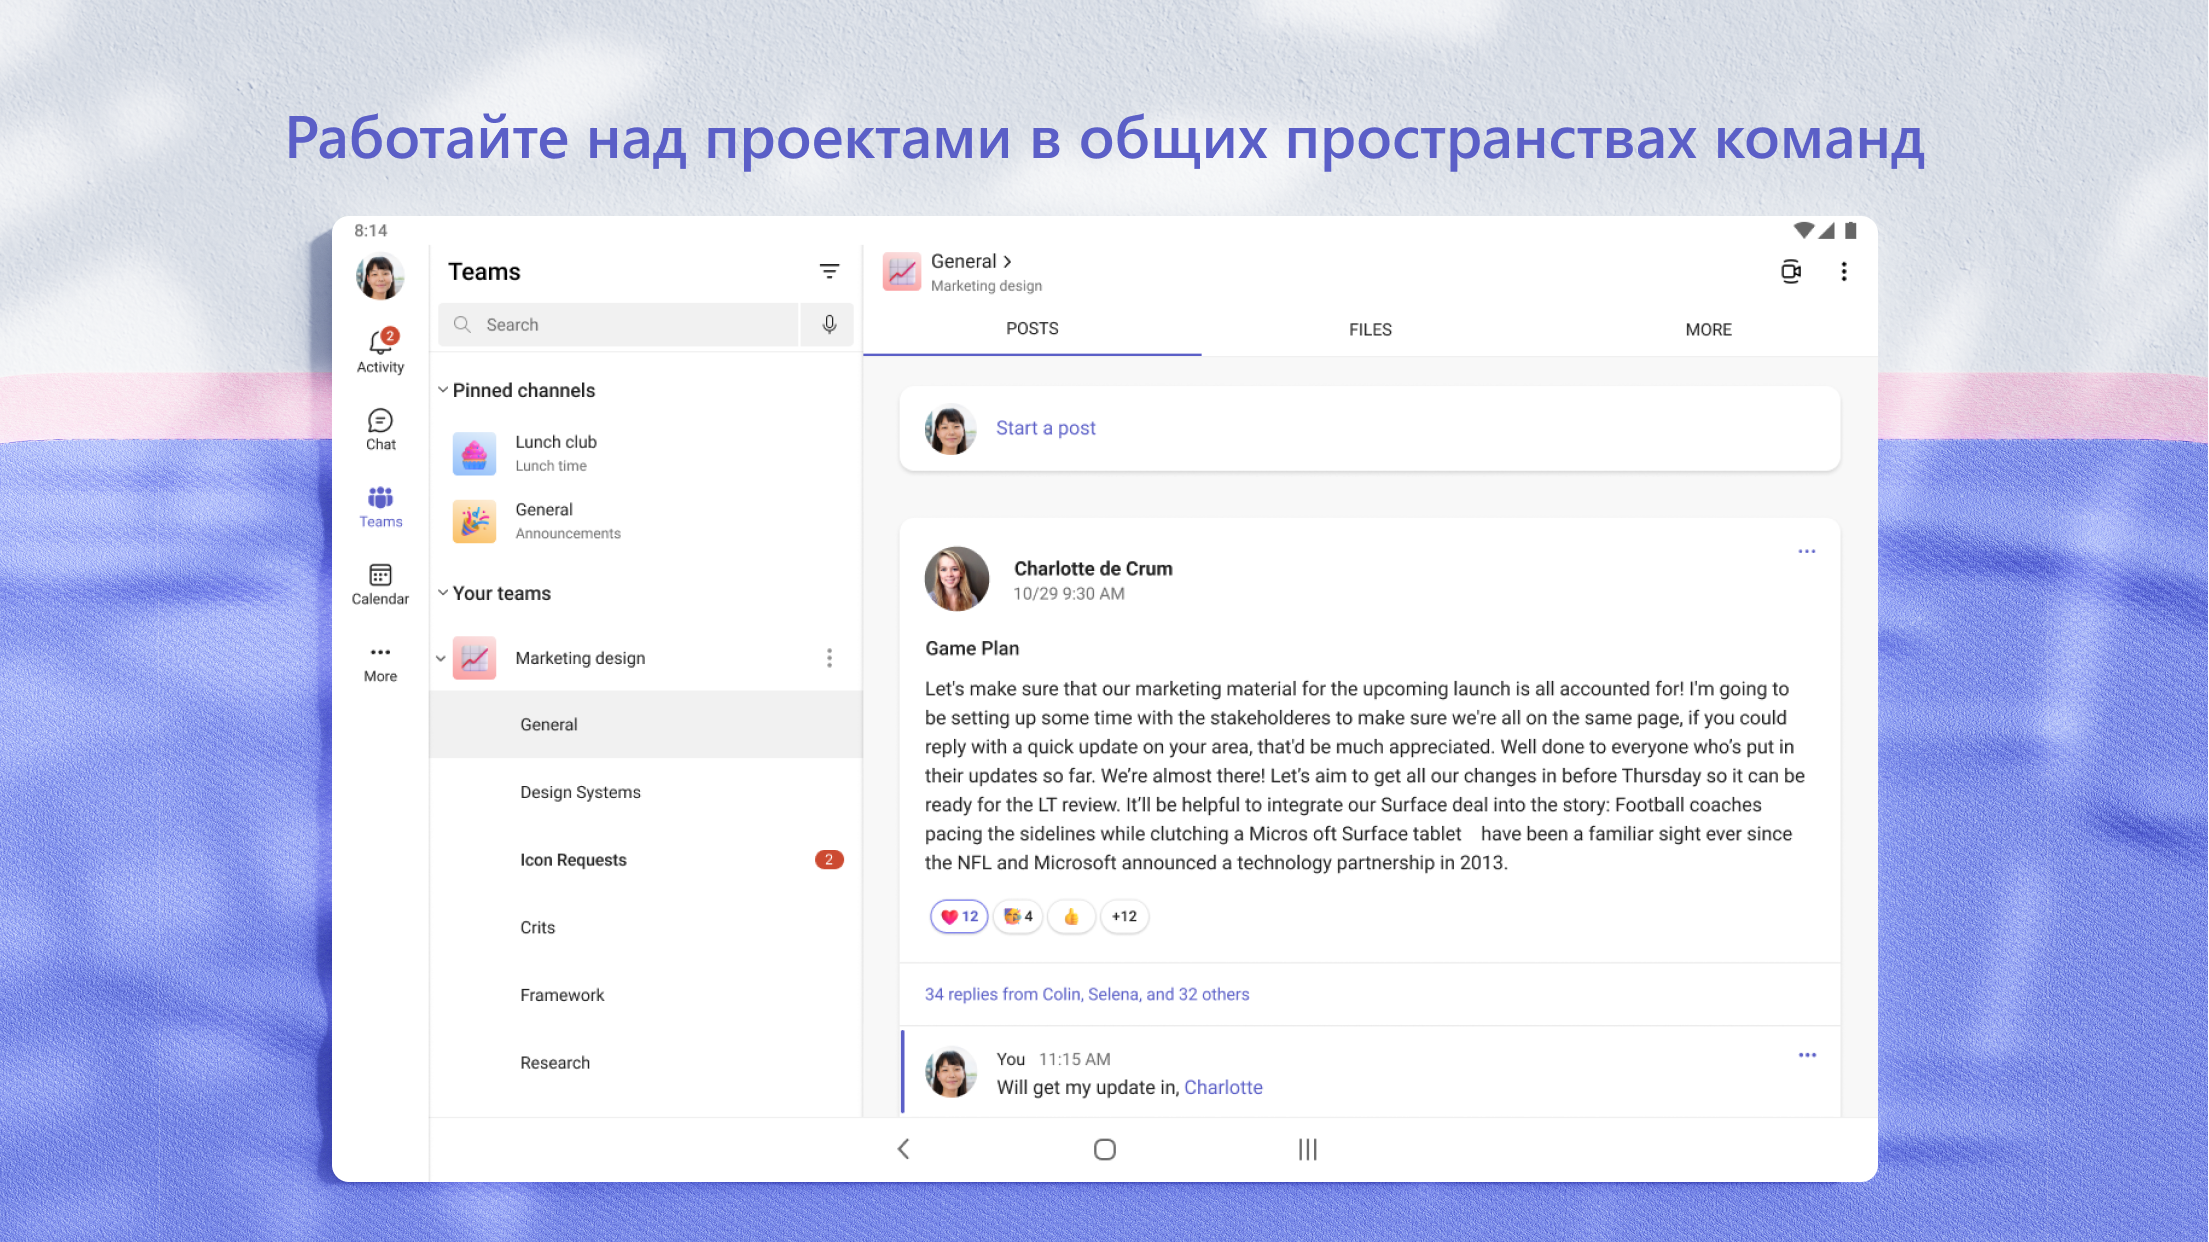Image resolution: width=2209 pixels, height=1242 pixels.
Task: Toggle the party face reaction with 4
Action: [x=1018, y=916]
